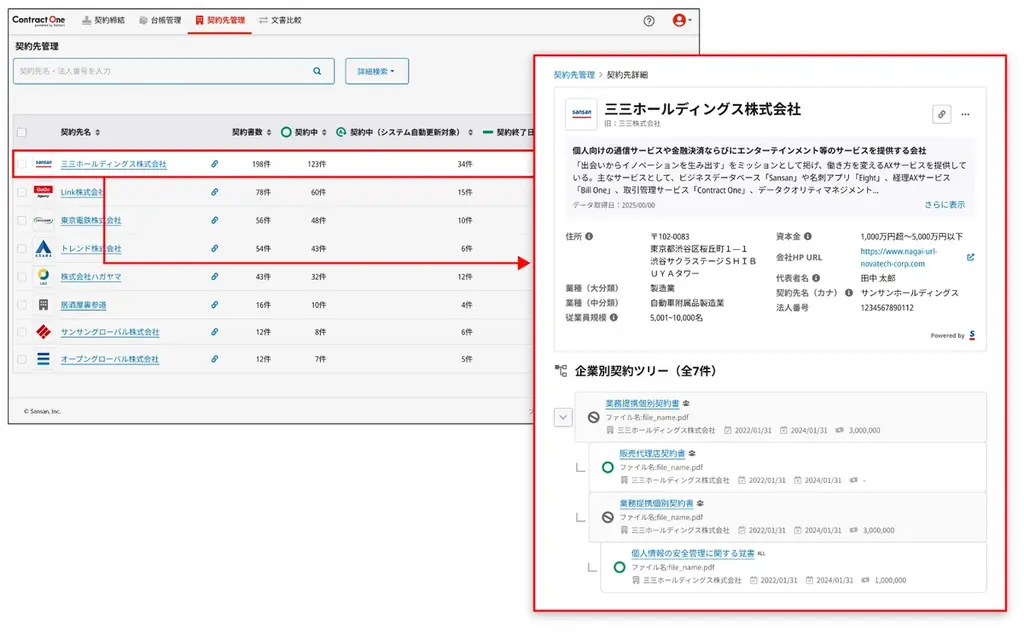This screenshot has width=1024, height=633.
Task: Click the link icon in company detail header
Action: 942,114
